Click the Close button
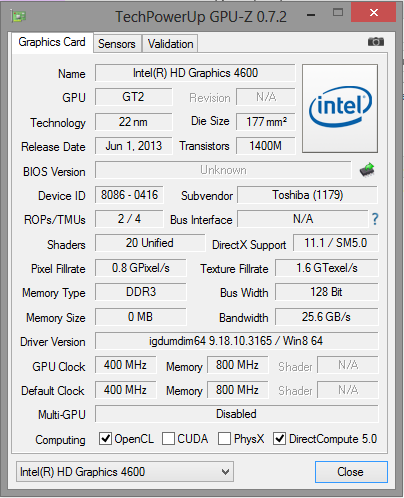 pyautogui.click(x=351, y=472)
